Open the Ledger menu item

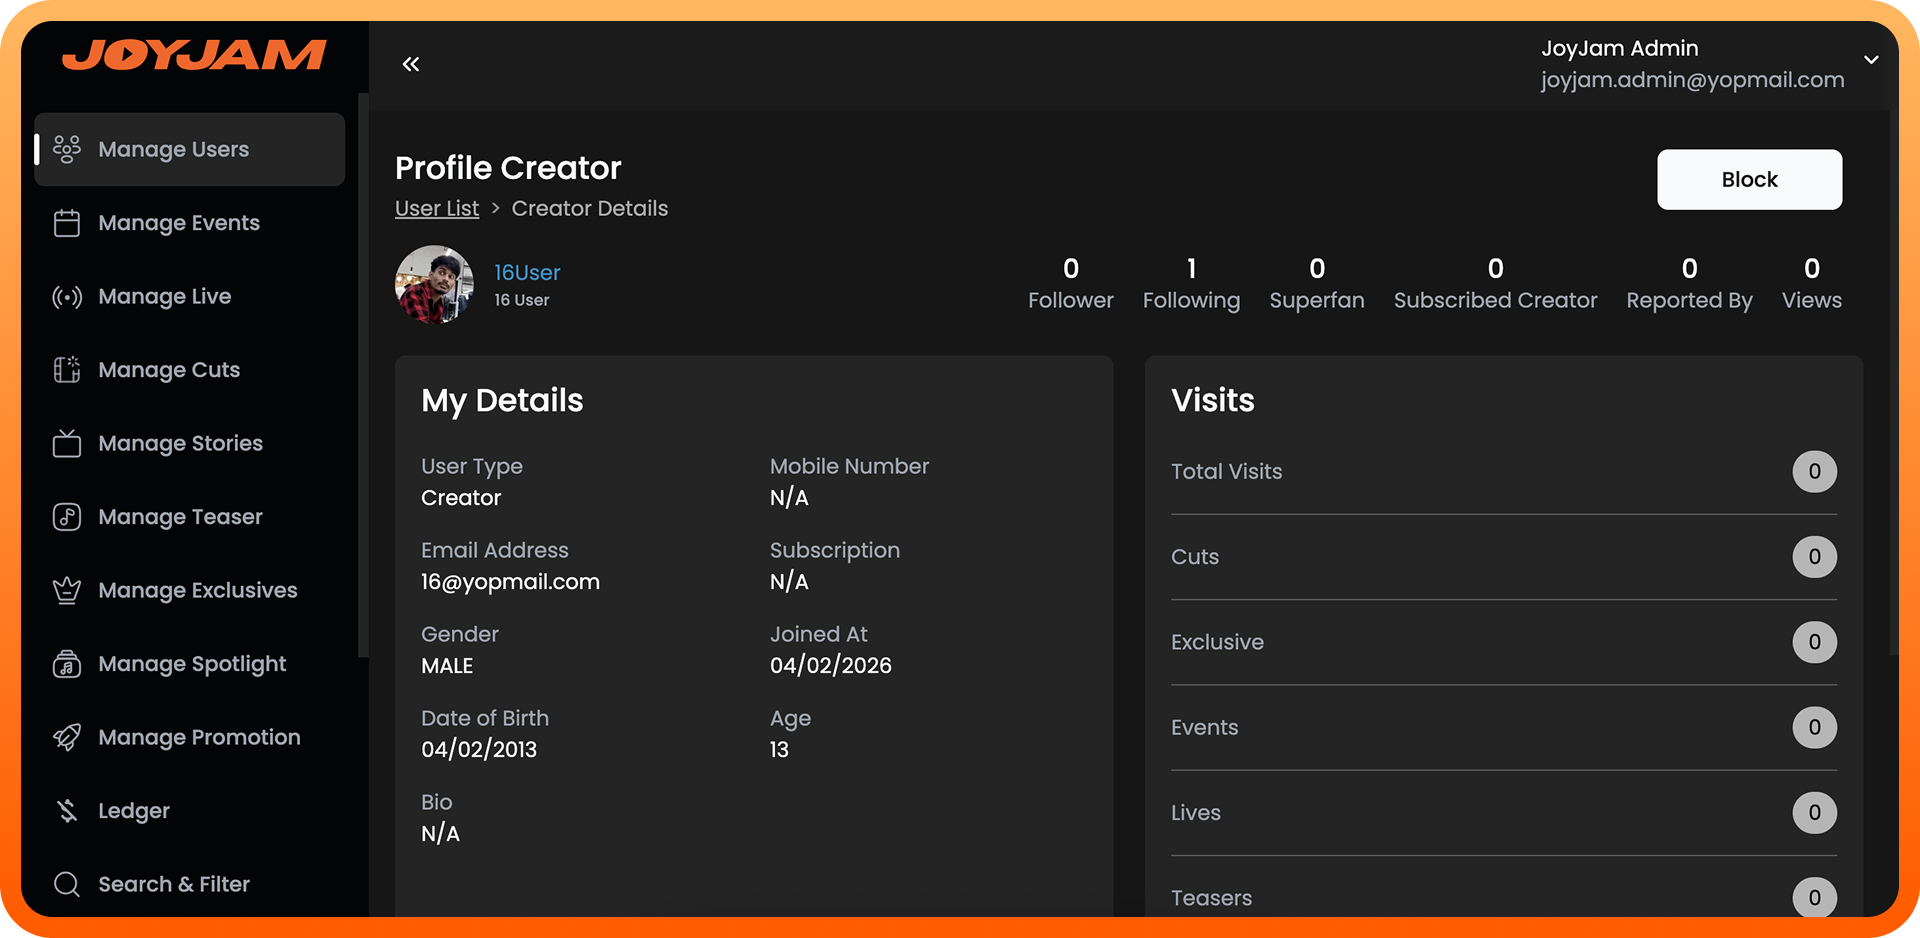click(x=134, y=811)
